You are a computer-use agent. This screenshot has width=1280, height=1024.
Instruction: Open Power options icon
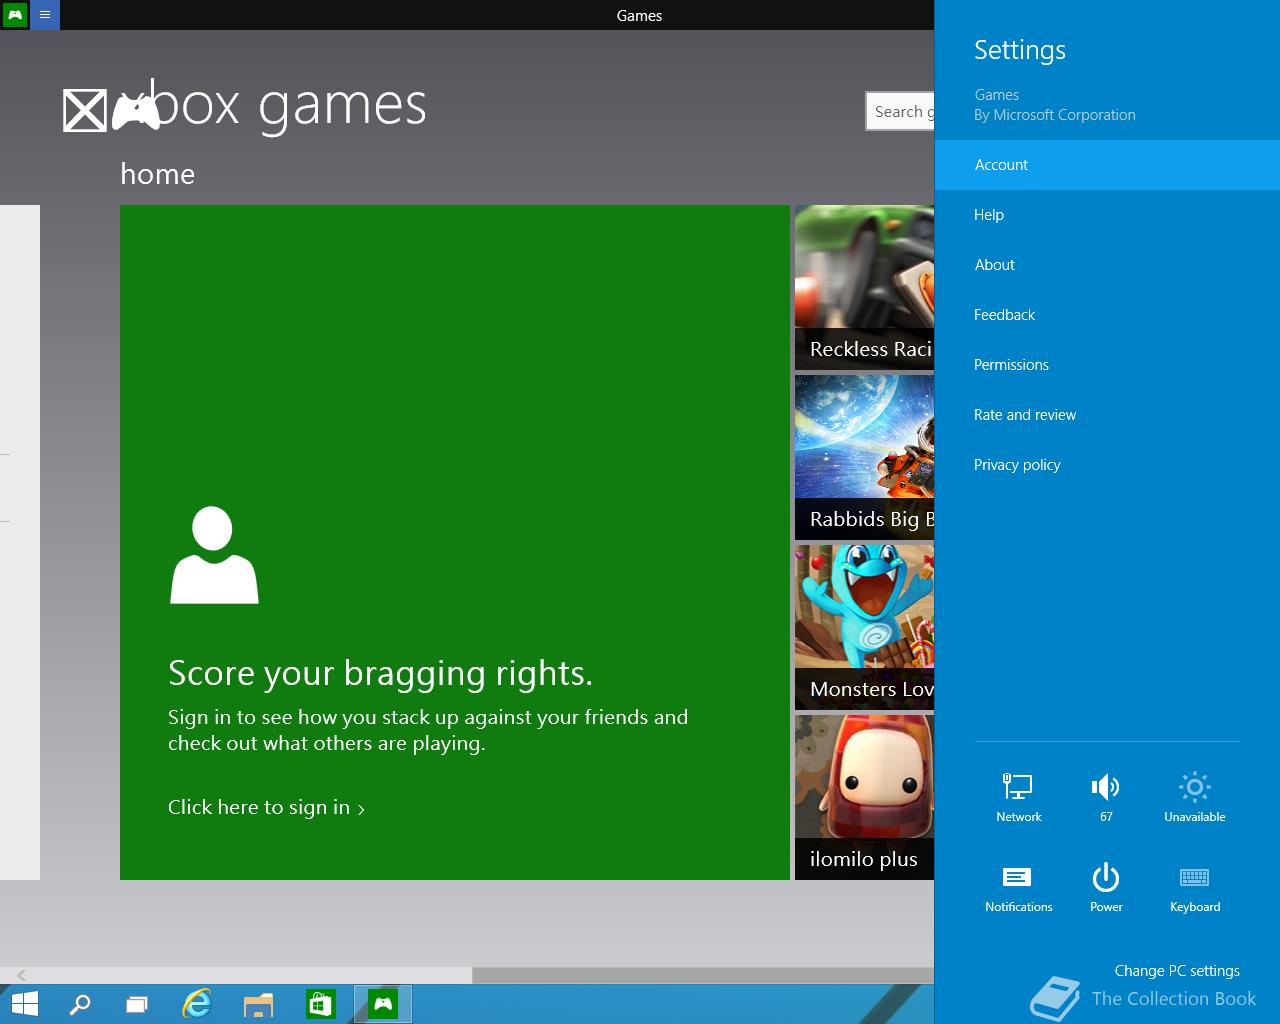(1106, 887)
